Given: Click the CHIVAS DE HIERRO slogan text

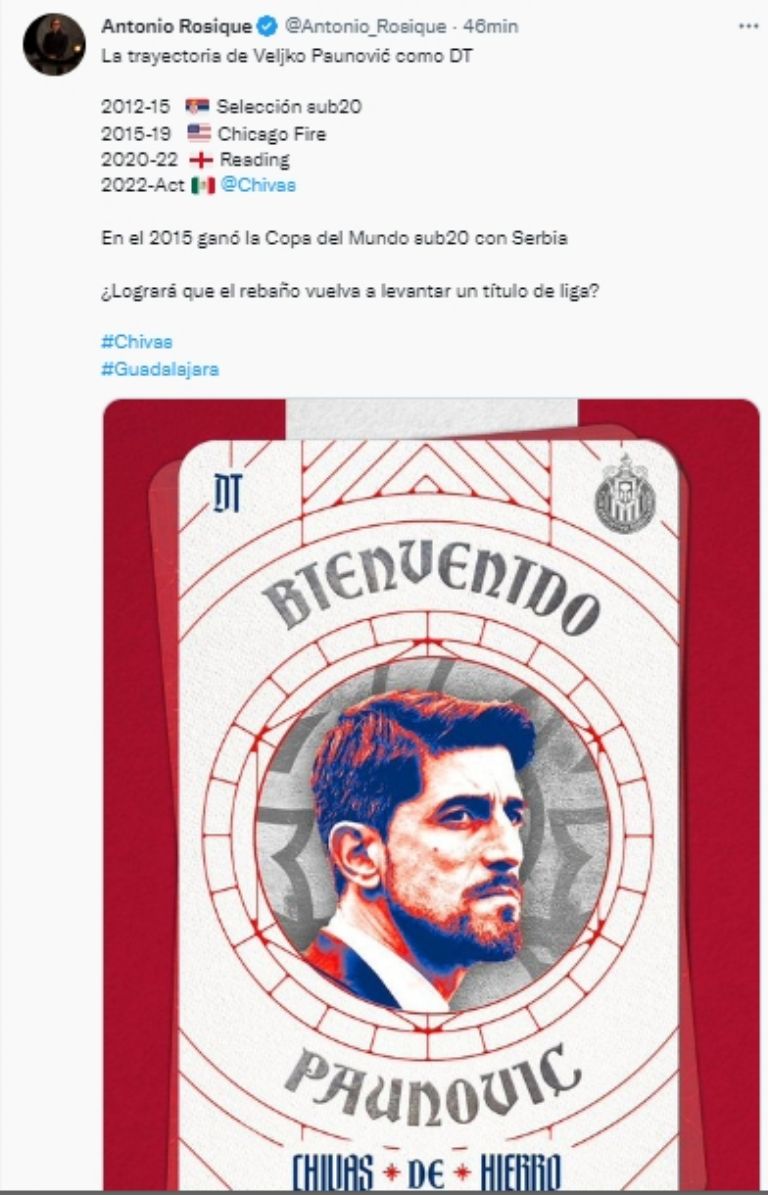Looking at the screenshot, I should 427,1171.
